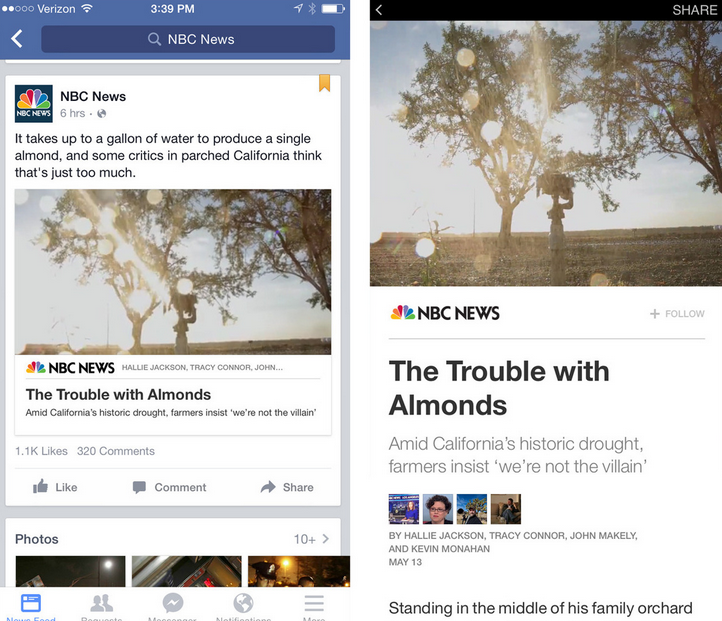Follow NBC News with the plus button
Screen dimensions: 722x621
click(x=677, y=313)
